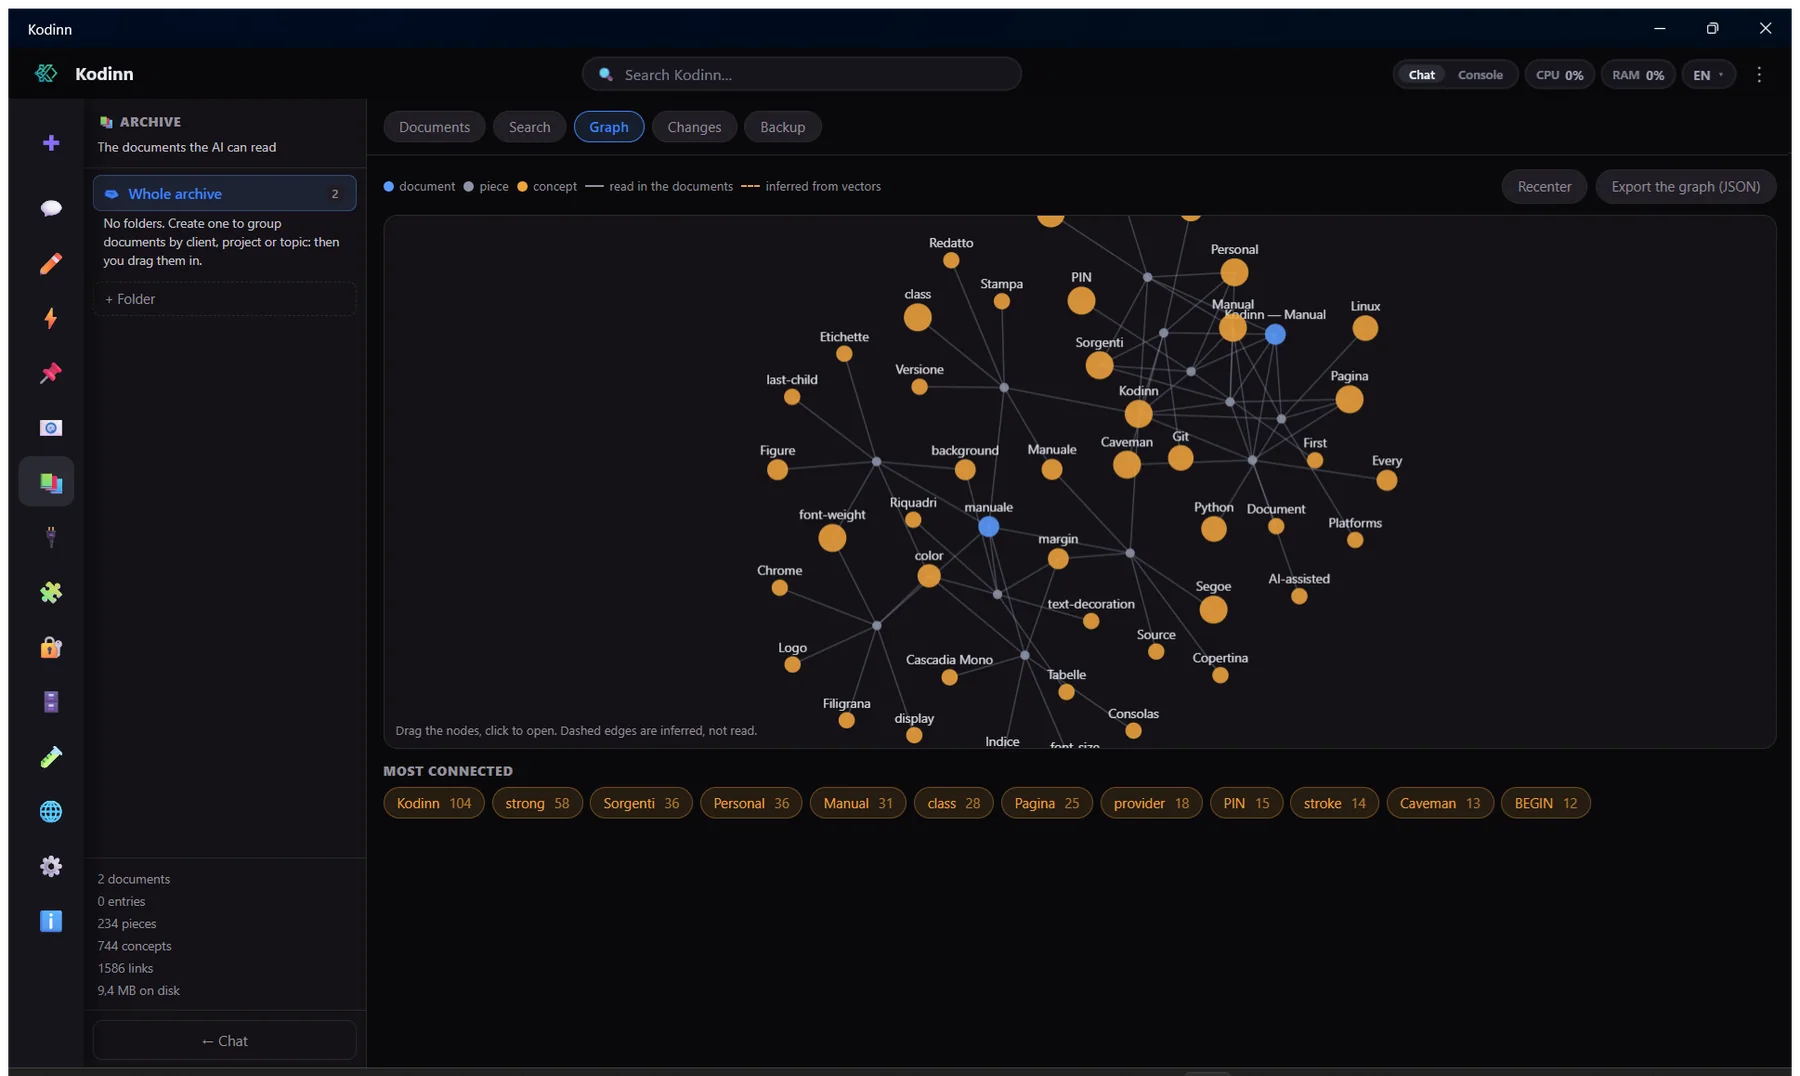The width and height of the screenshot is (1800, 1076).
Task: Select the pencil icon in sidebar
Action: click(x=51, y=263)
